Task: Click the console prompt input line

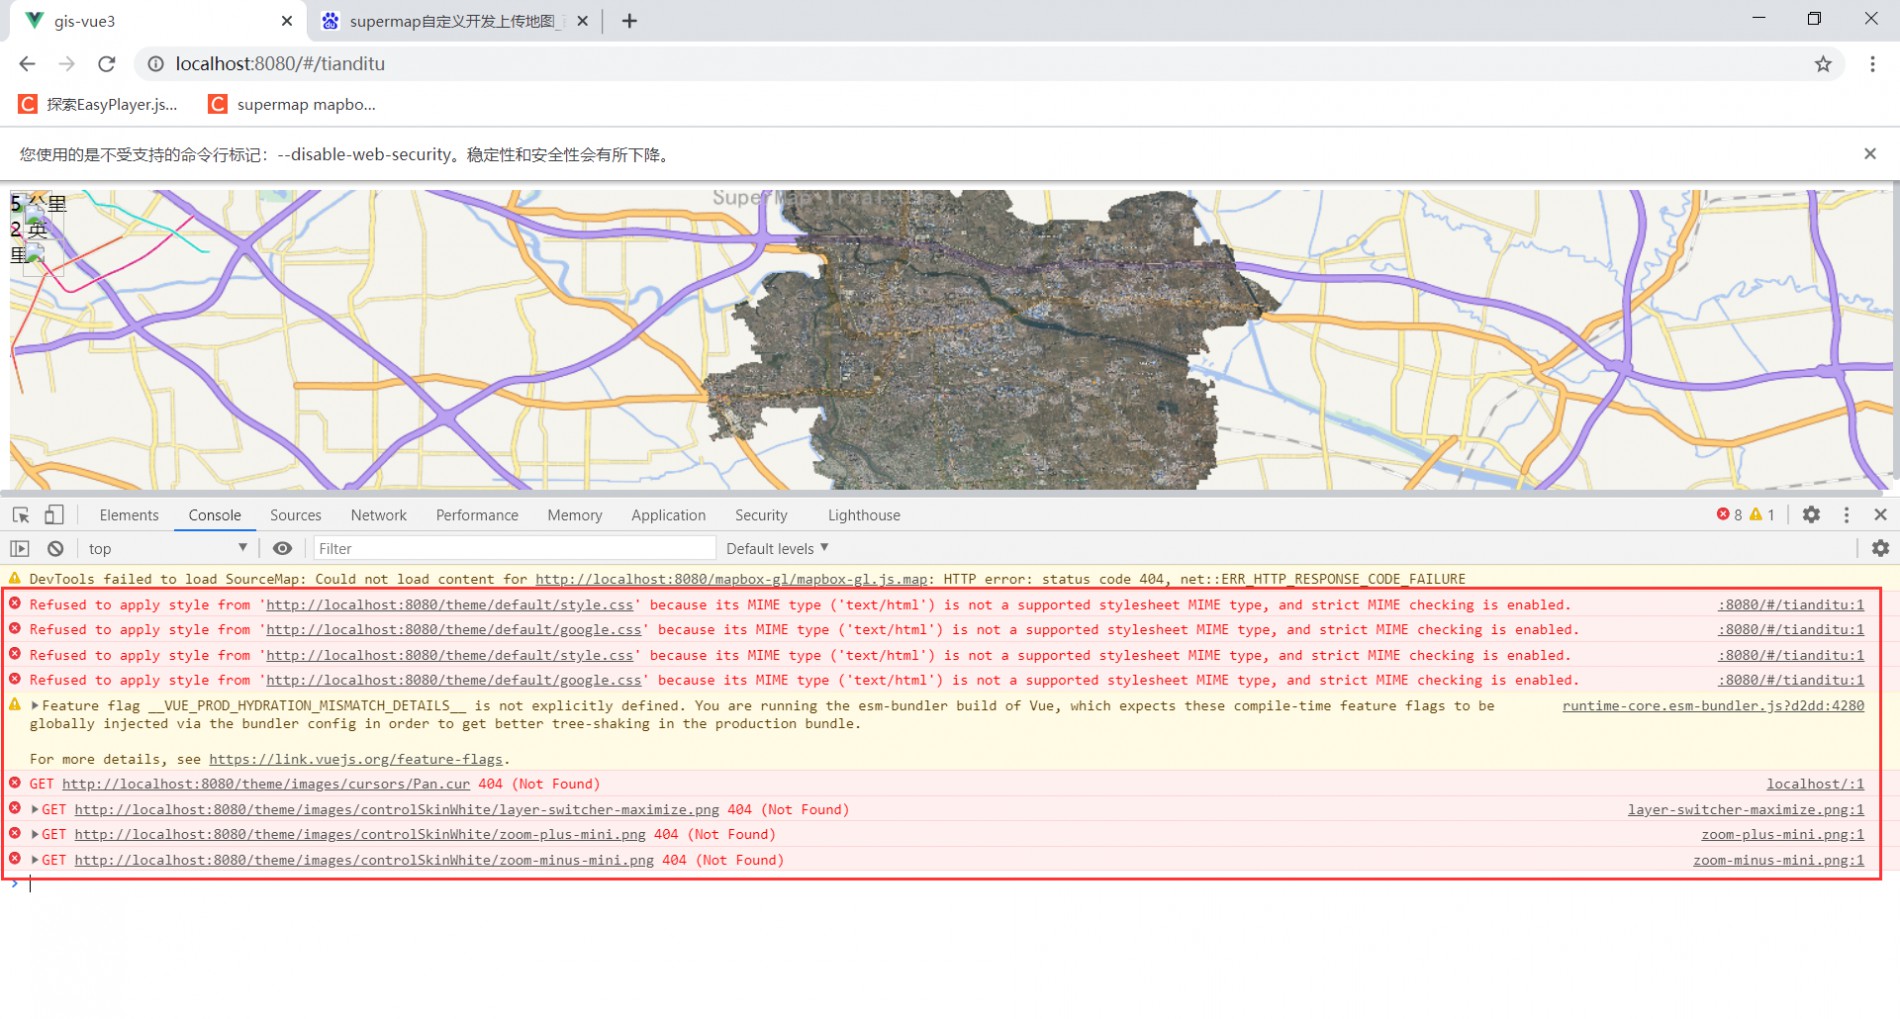Action: (950, 884)
